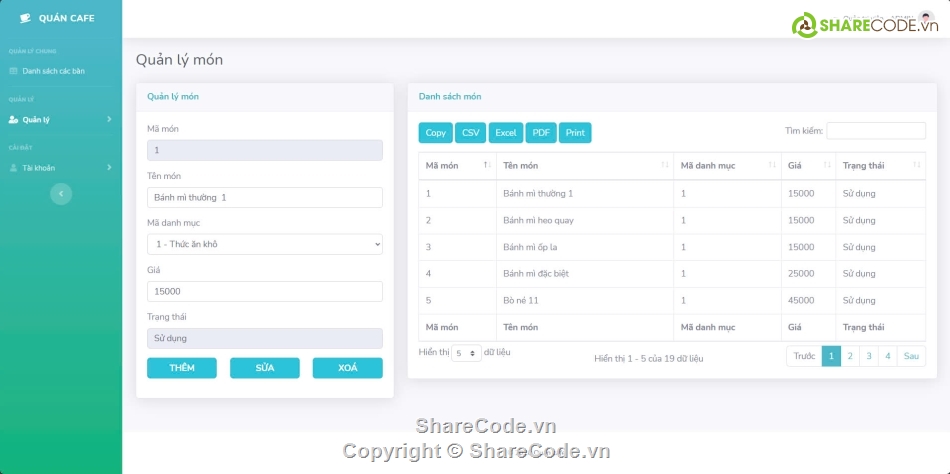Click the THÊM button
The image size is (950, 474).
(182, 368)
